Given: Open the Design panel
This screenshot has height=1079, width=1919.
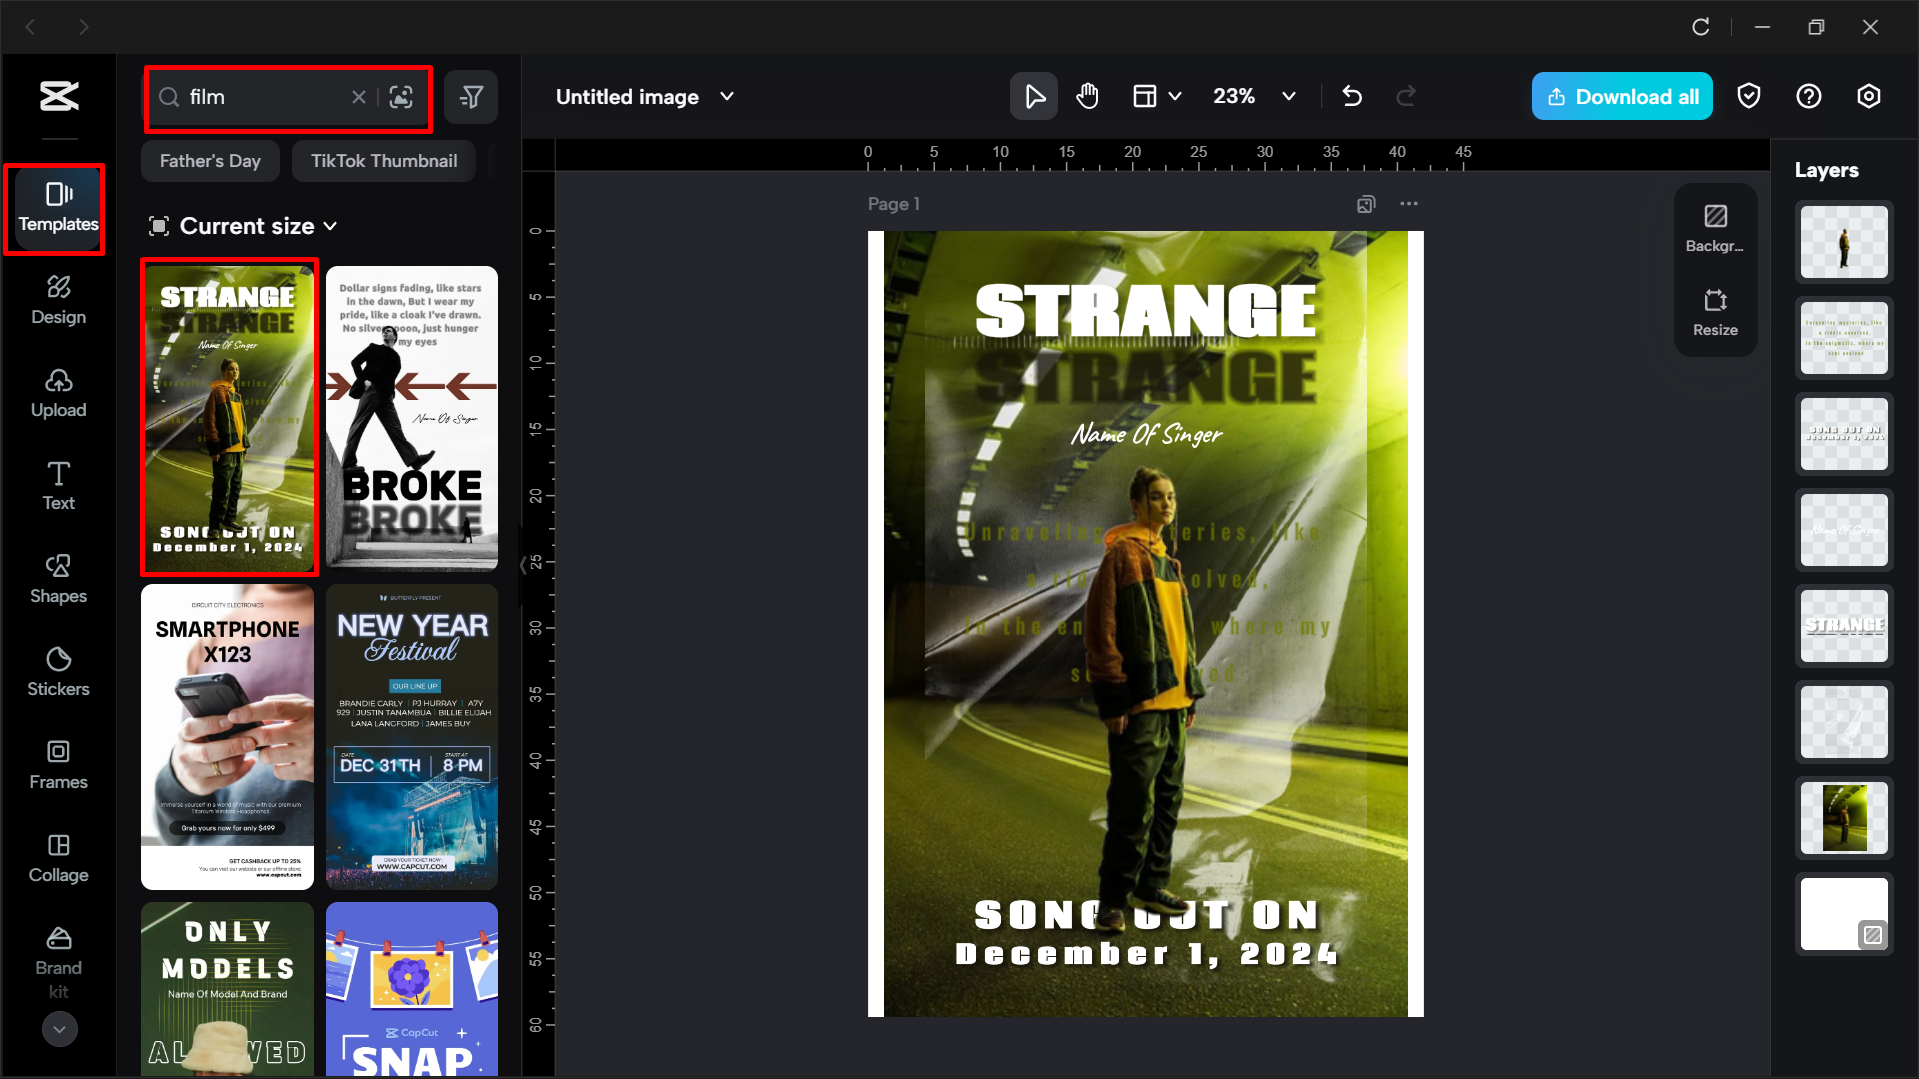Looking at the screenshot, I should (x=58, y=301).
